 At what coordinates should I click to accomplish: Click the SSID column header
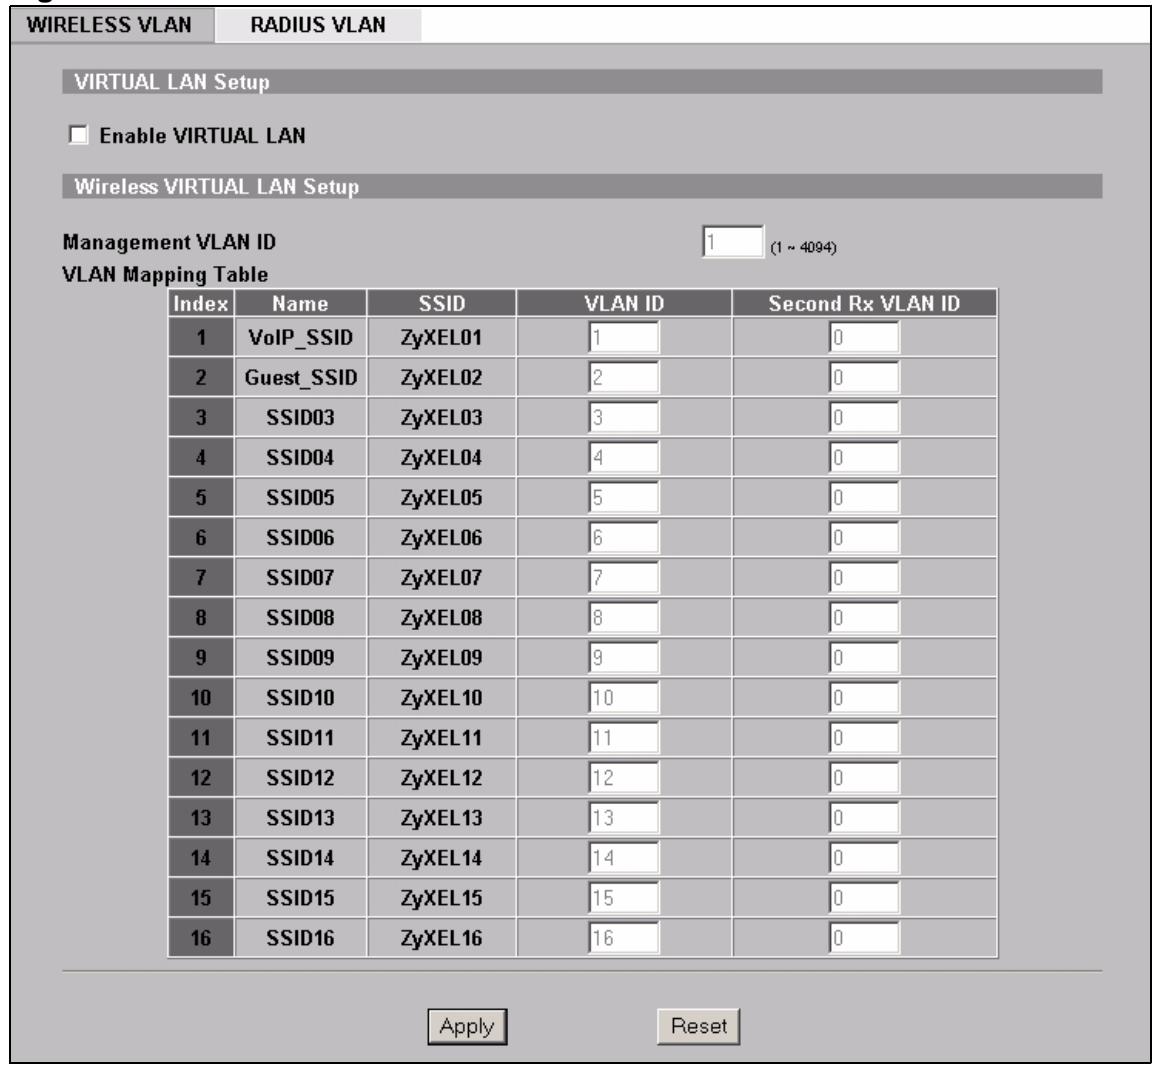[x=442, y=303]
